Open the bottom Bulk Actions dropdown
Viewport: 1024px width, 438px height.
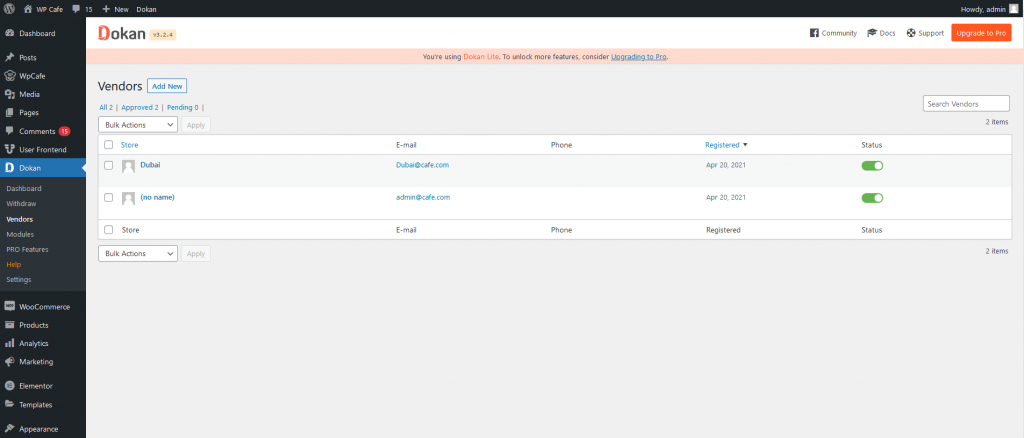138,253
